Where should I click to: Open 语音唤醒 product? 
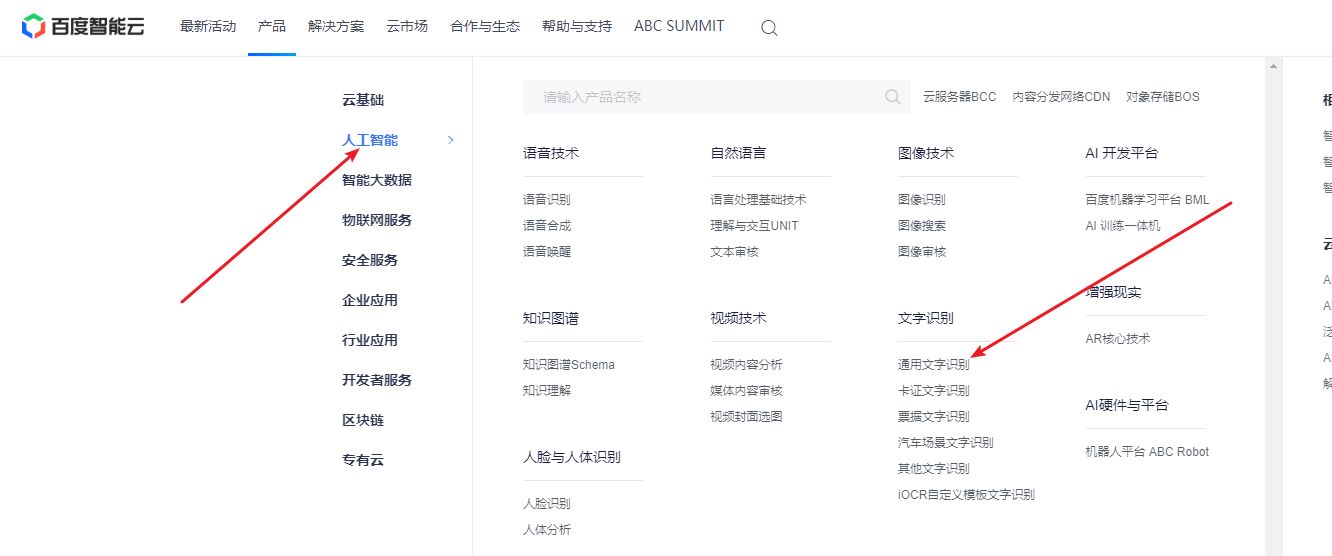tap(547, 252)
